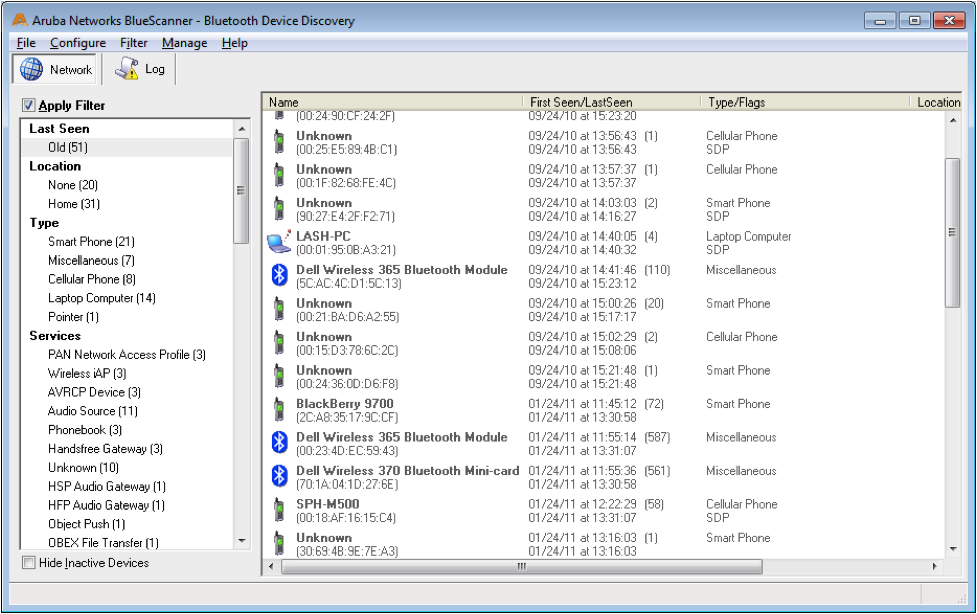Click Dell Wireless 370 Mini-card Bluetooth icon
977x614 pixels.
(280, 476)
